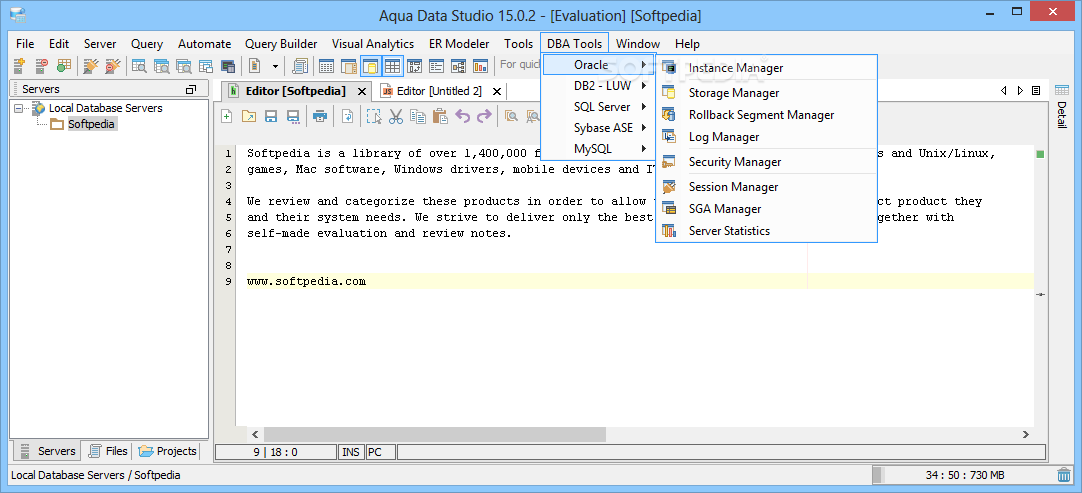Select Oracle in DBA Tools menu
This screenshot has height=493, width=1082.
click(598, 66)
